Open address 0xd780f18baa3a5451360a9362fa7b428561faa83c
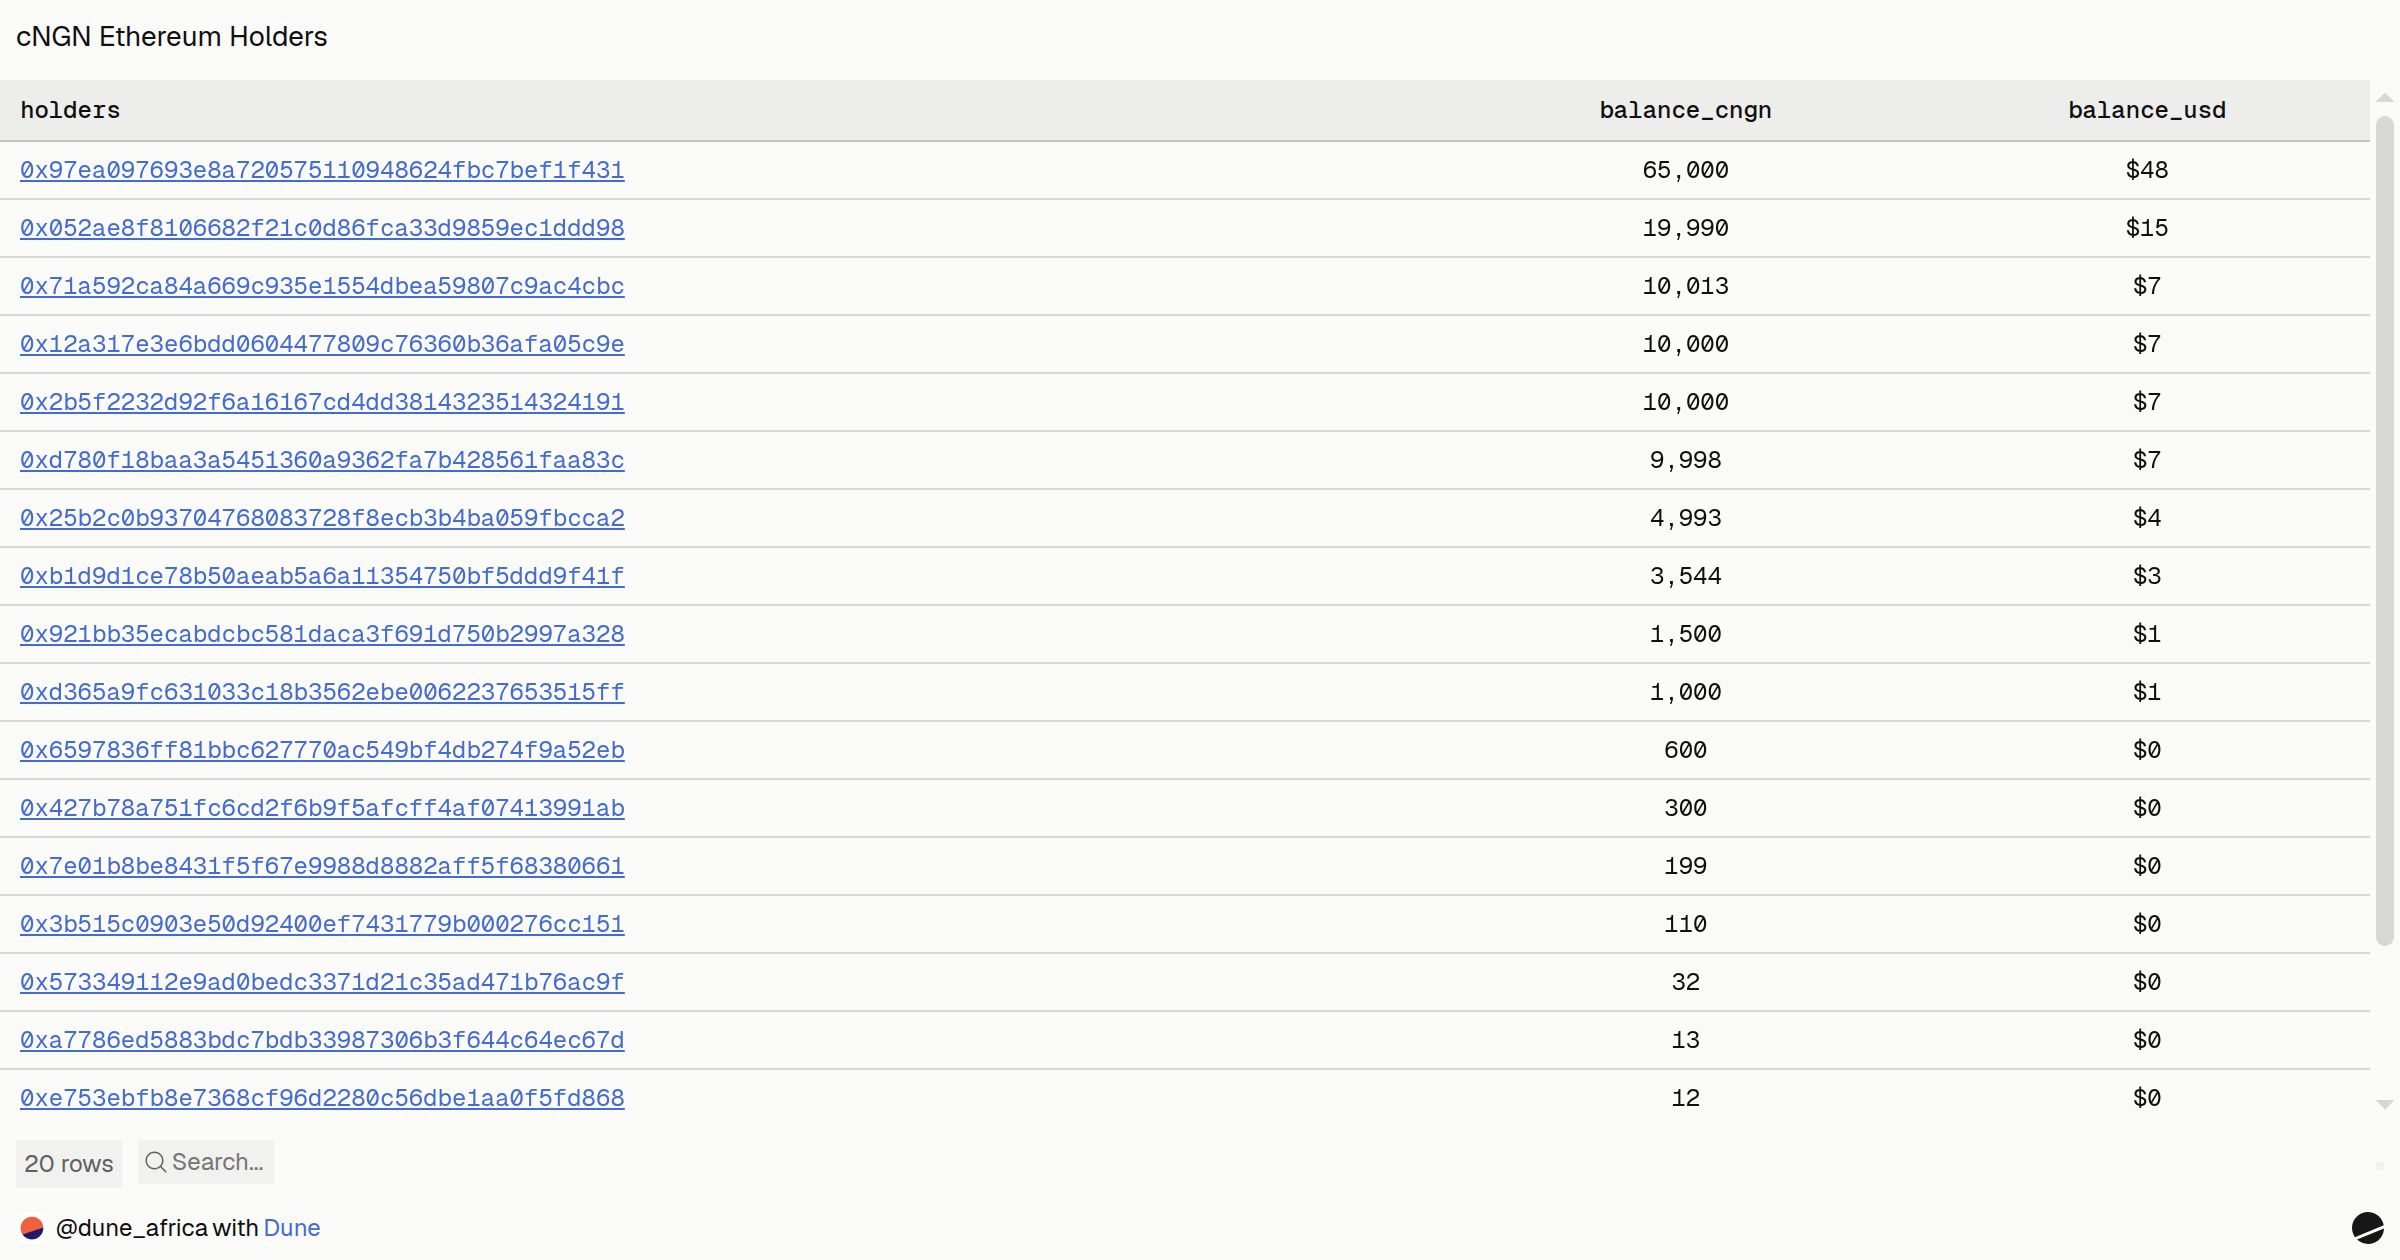The width and height of the screenshot is (2400, 1260). pyautogui.click(x=322, y=460)
